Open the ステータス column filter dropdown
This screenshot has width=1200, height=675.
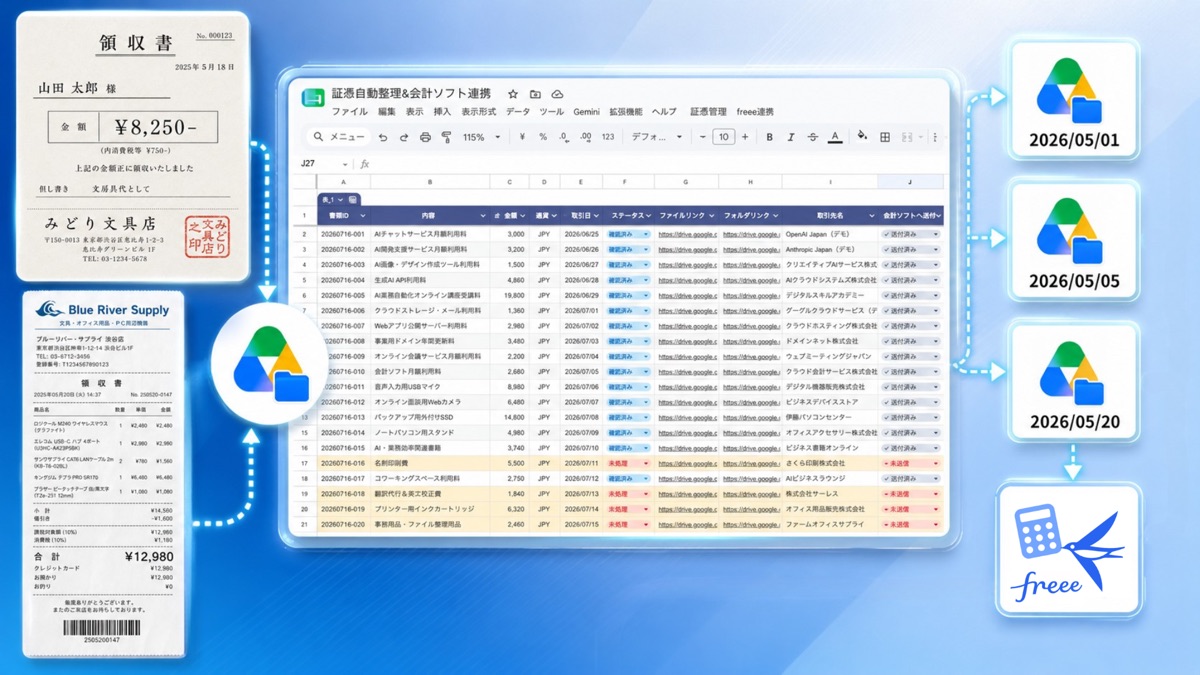tap(651, 216)
